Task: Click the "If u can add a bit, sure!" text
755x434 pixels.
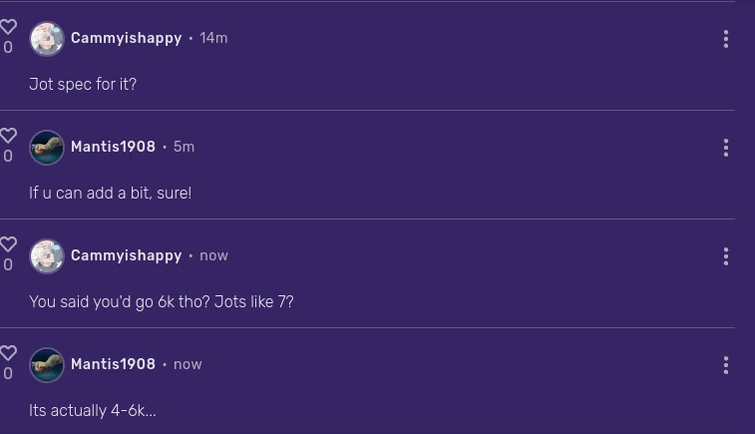Action: pyautogui.click(x=110, y=193)
